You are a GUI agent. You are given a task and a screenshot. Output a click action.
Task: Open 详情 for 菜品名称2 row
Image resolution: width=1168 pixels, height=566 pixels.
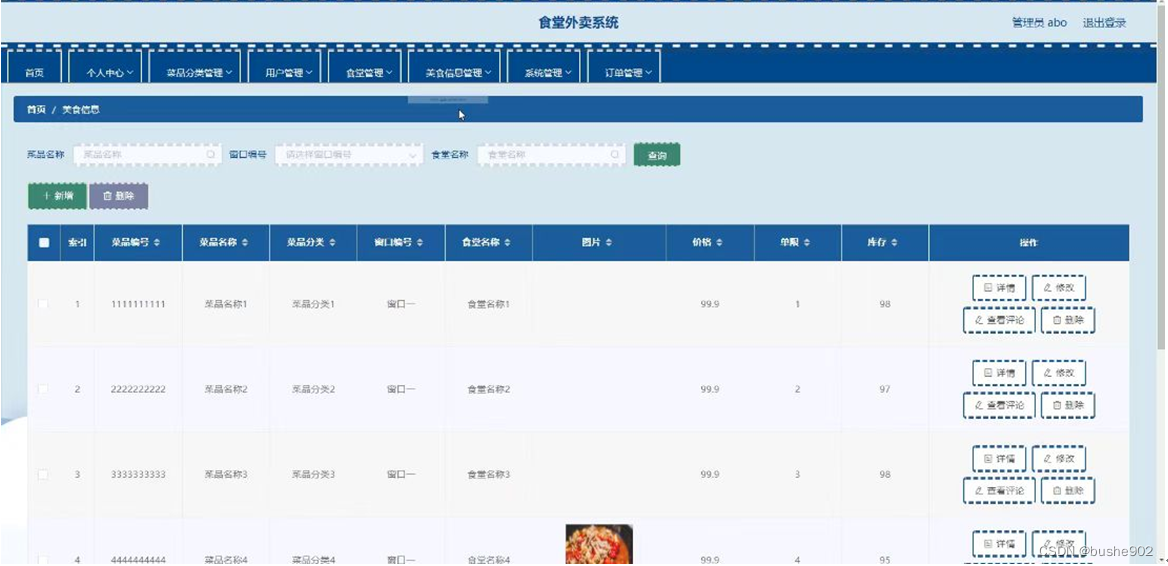click(x=999, y=373)
